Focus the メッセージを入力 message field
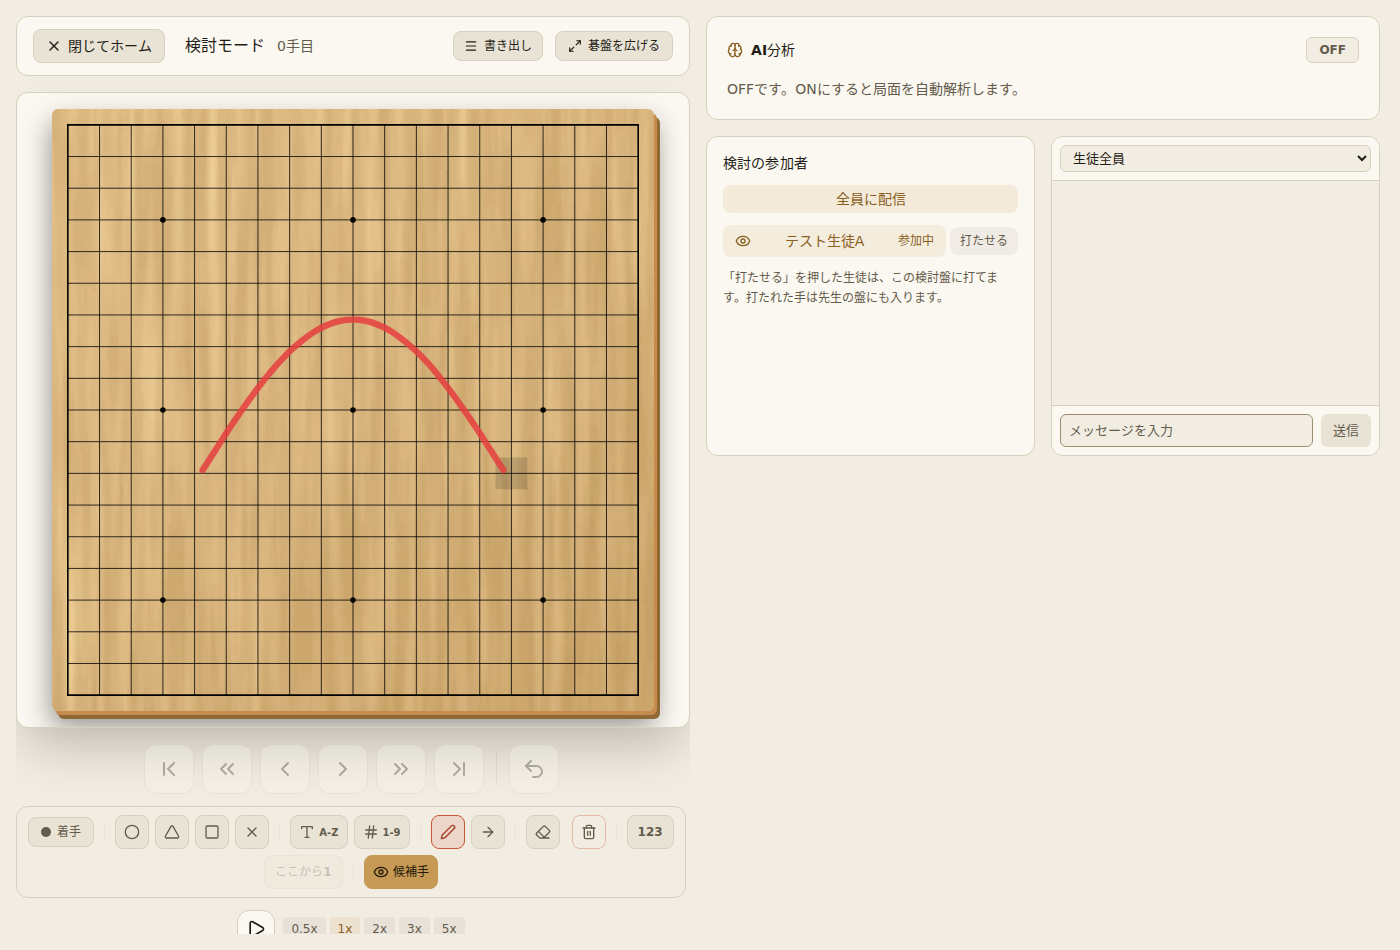Viewport: 1400px width, 950px height. click(x=1186, y=431)
